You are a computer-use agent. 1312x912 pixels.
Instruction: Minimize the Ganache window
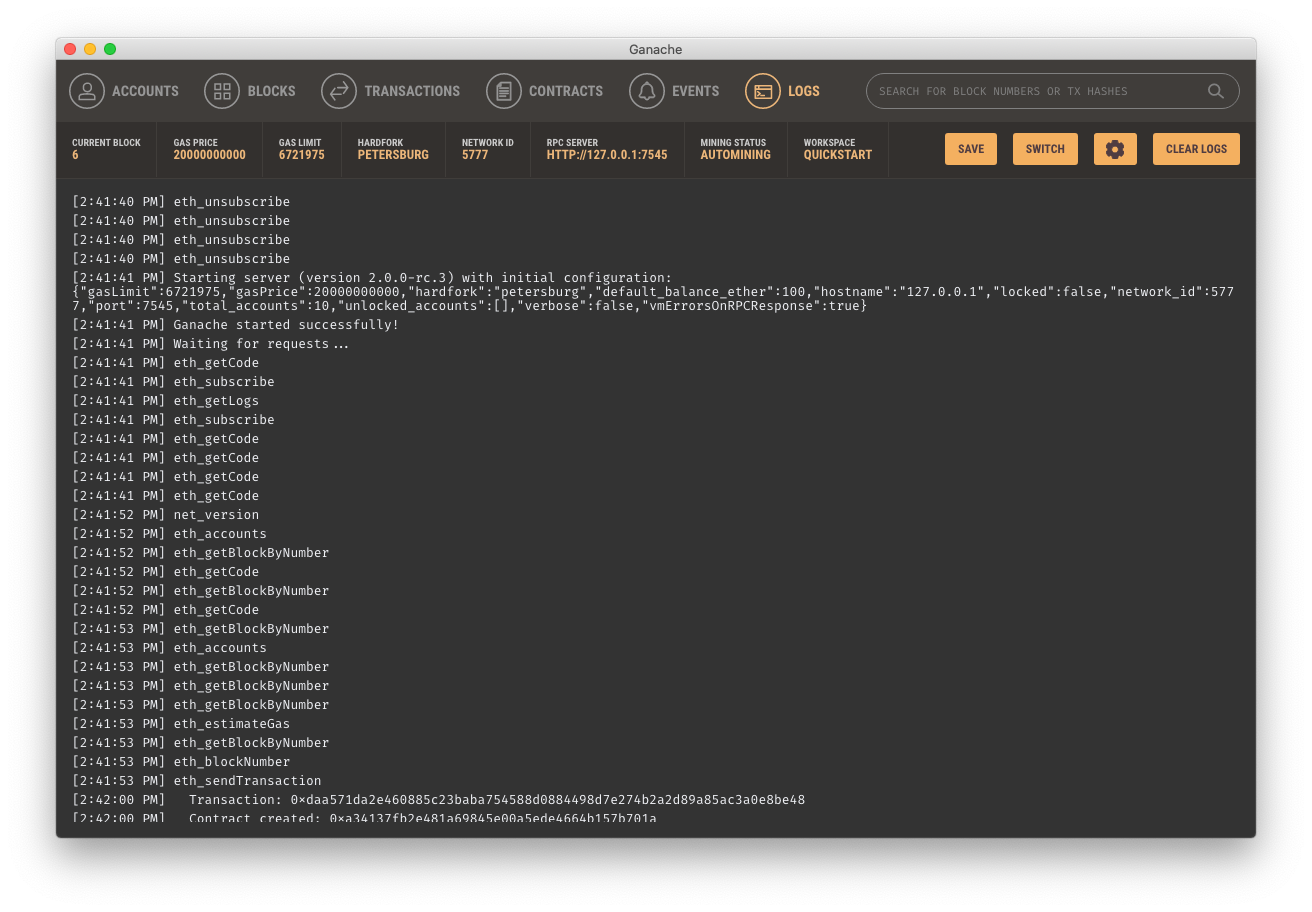click(x=90, y=49)
